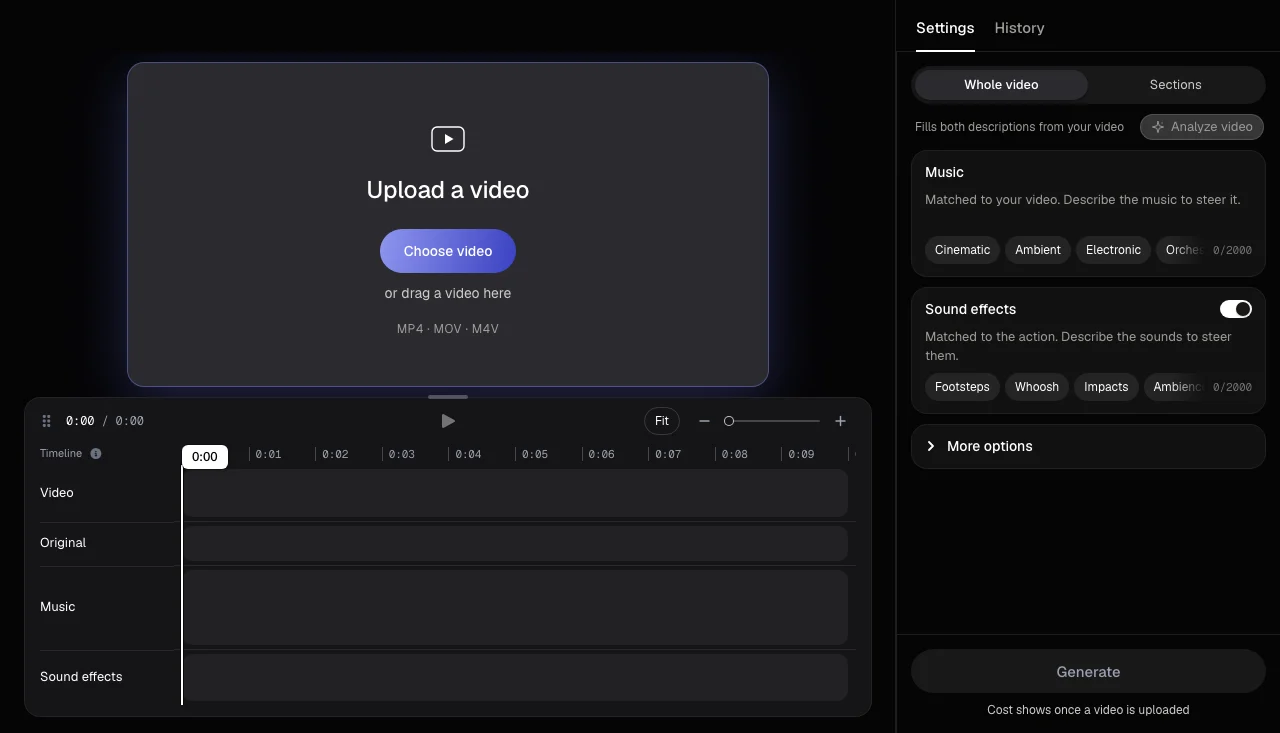Open the Settings tab
The height and width of the screenshot is (733, 1280).
945,28
